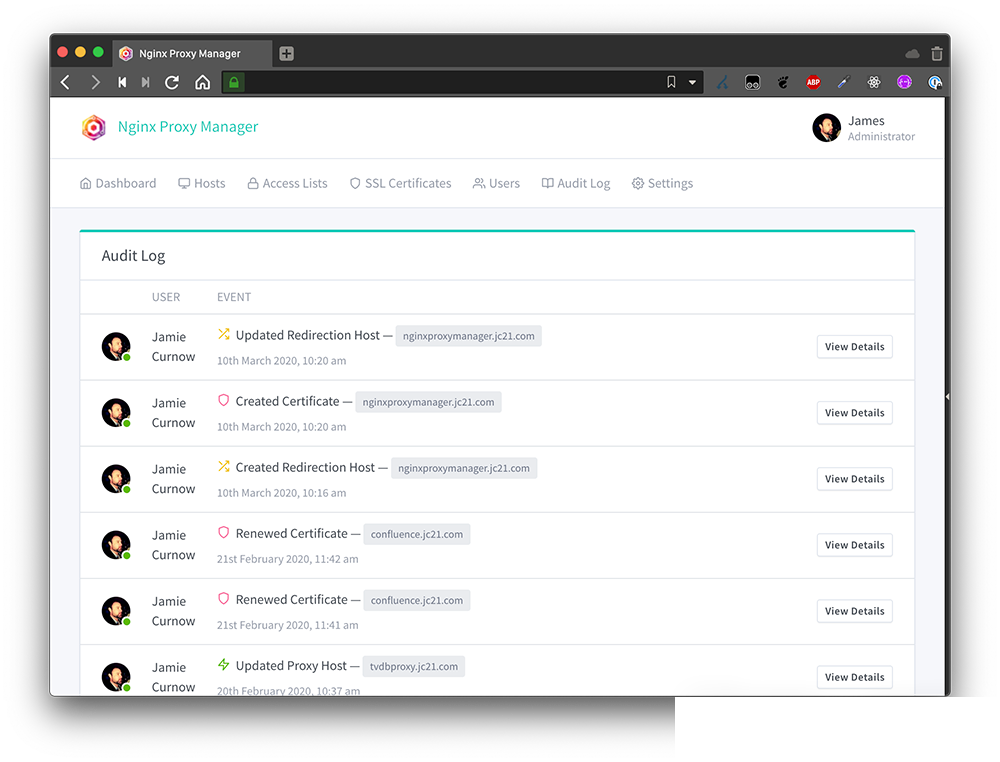The height and width of the screenshot is (762, 1000).
Task: Open the React developer tools extension icon
Action: coord(874,82)
